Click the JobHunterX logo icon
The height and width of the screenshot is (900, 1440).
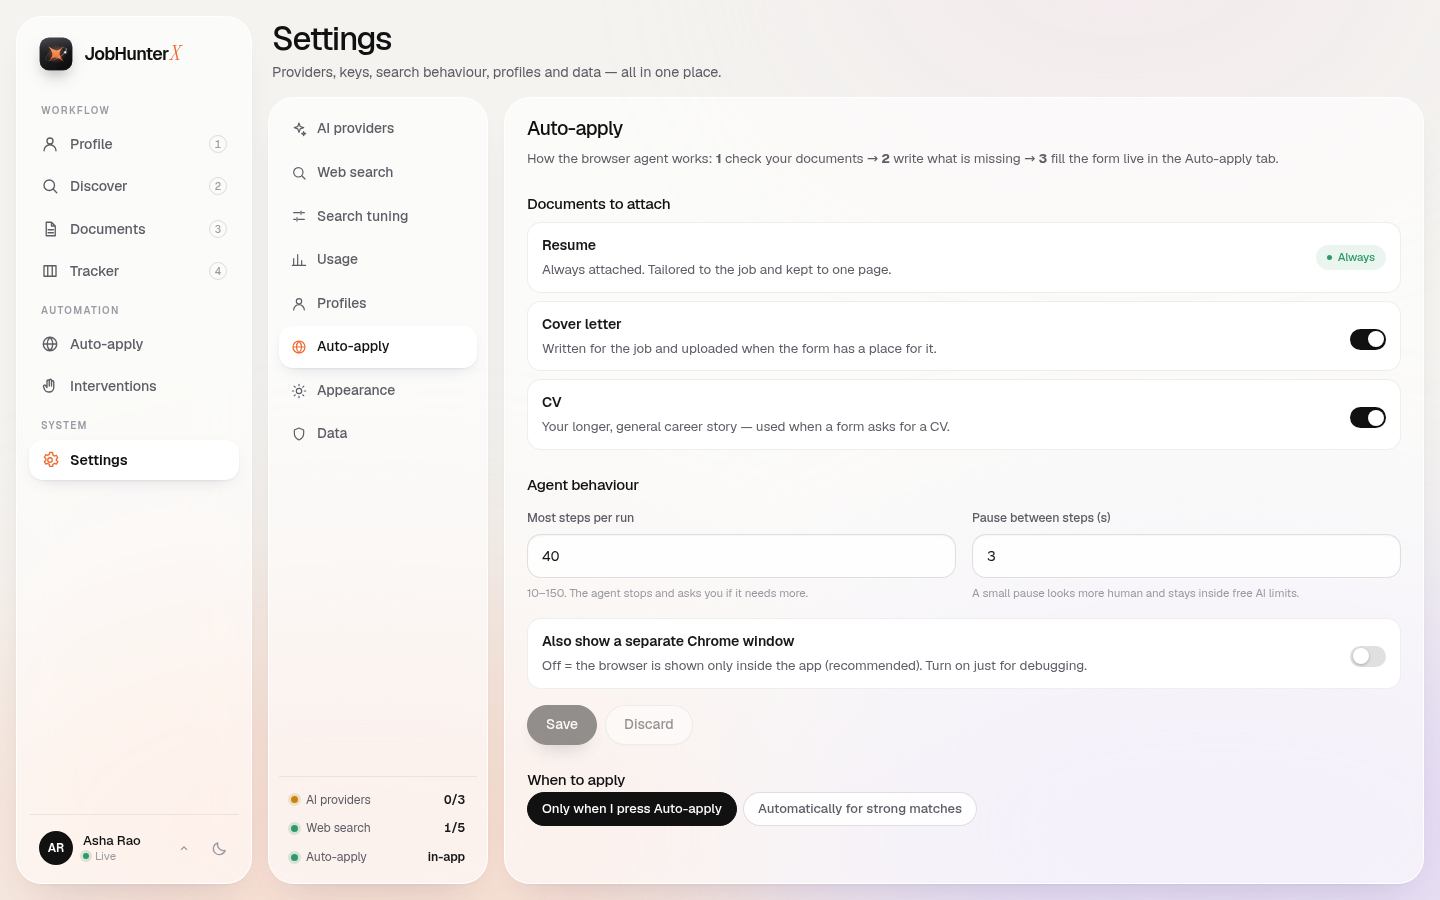(56, 54)
